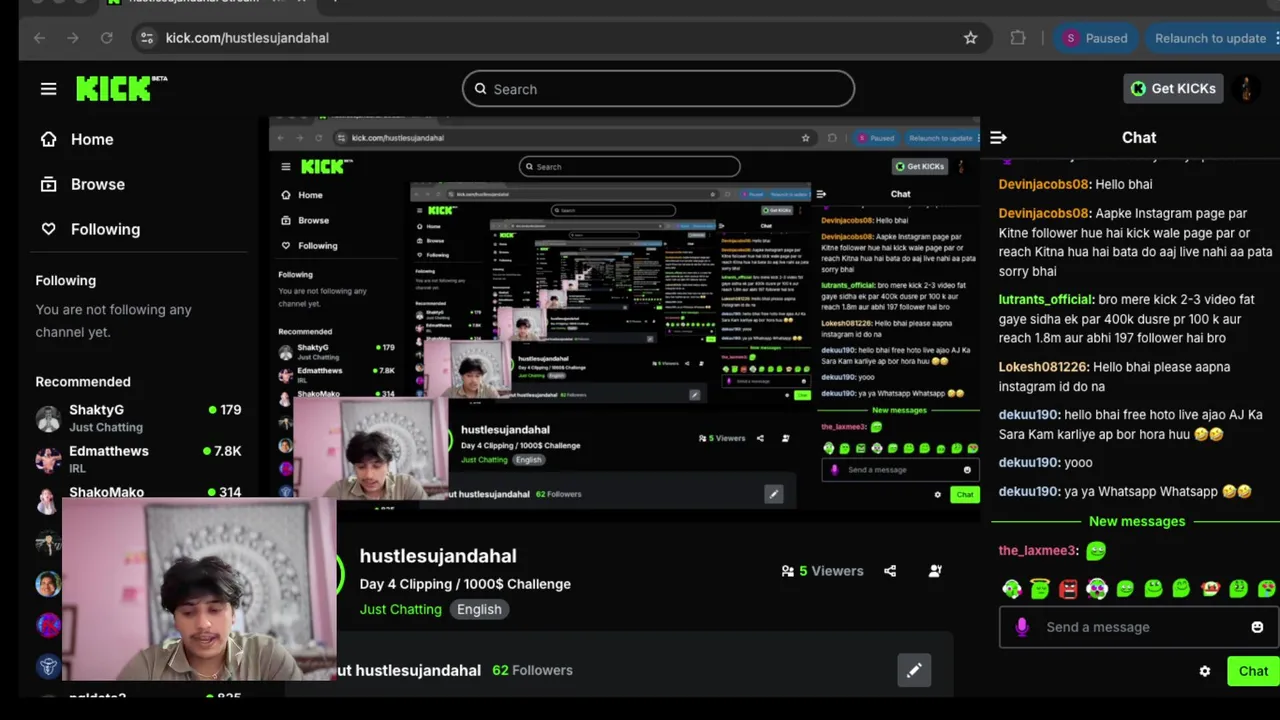Pick the purple-eyed headphones emote
The width and height of the screenshot is (1280, 720).
click(x=1097, y=589)
